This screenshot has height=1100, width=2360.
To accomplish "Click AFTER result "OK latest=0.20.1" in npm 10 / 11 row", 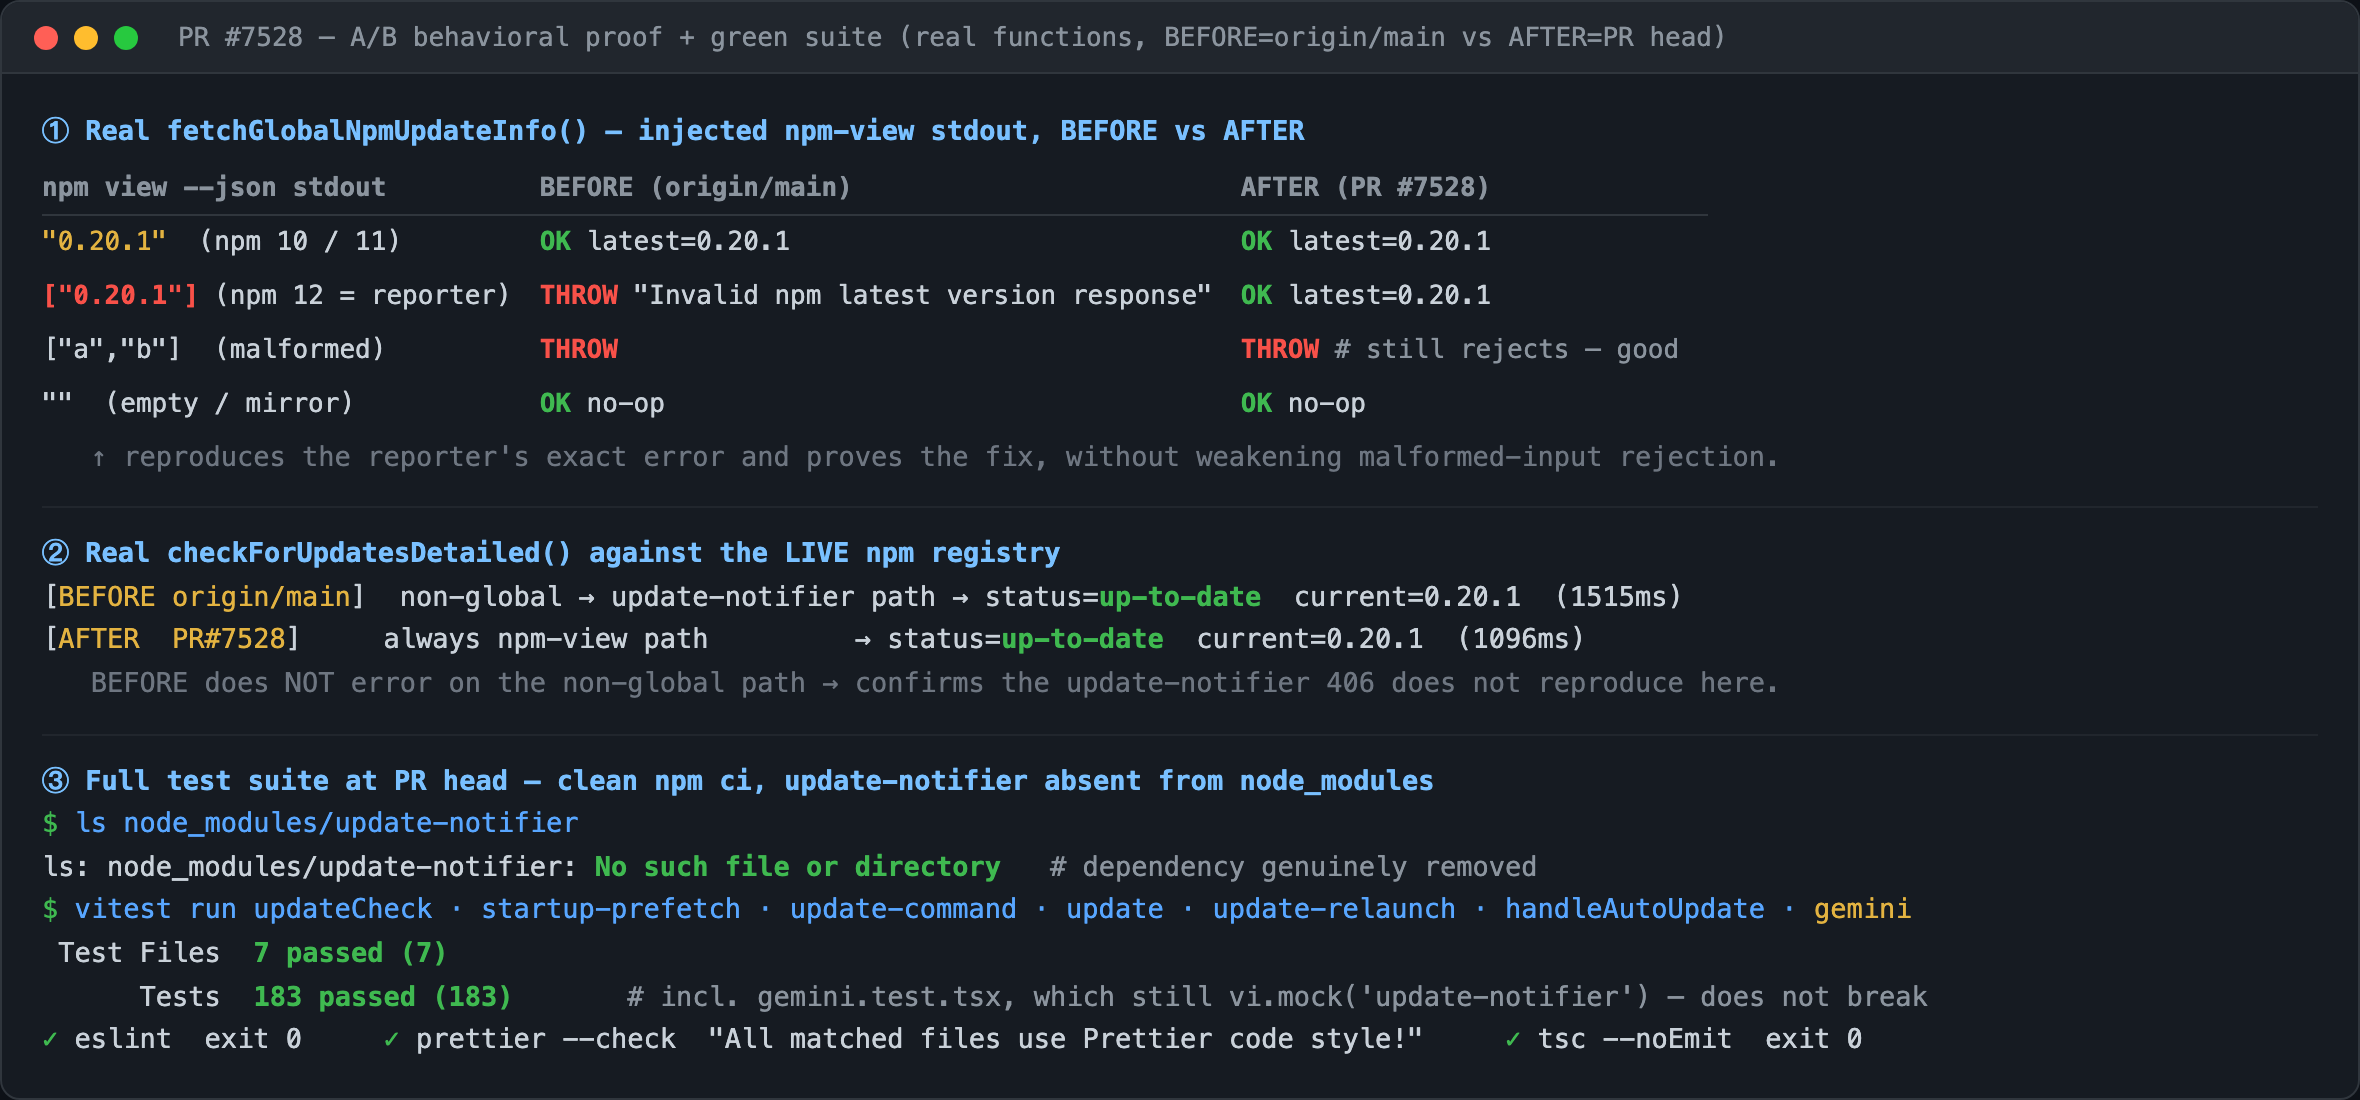I will click(x=1366, y=241).
